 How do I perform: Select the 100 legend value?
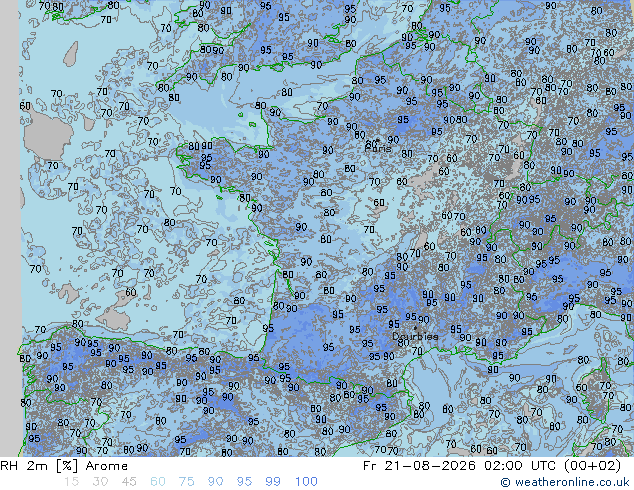(306, 482)
